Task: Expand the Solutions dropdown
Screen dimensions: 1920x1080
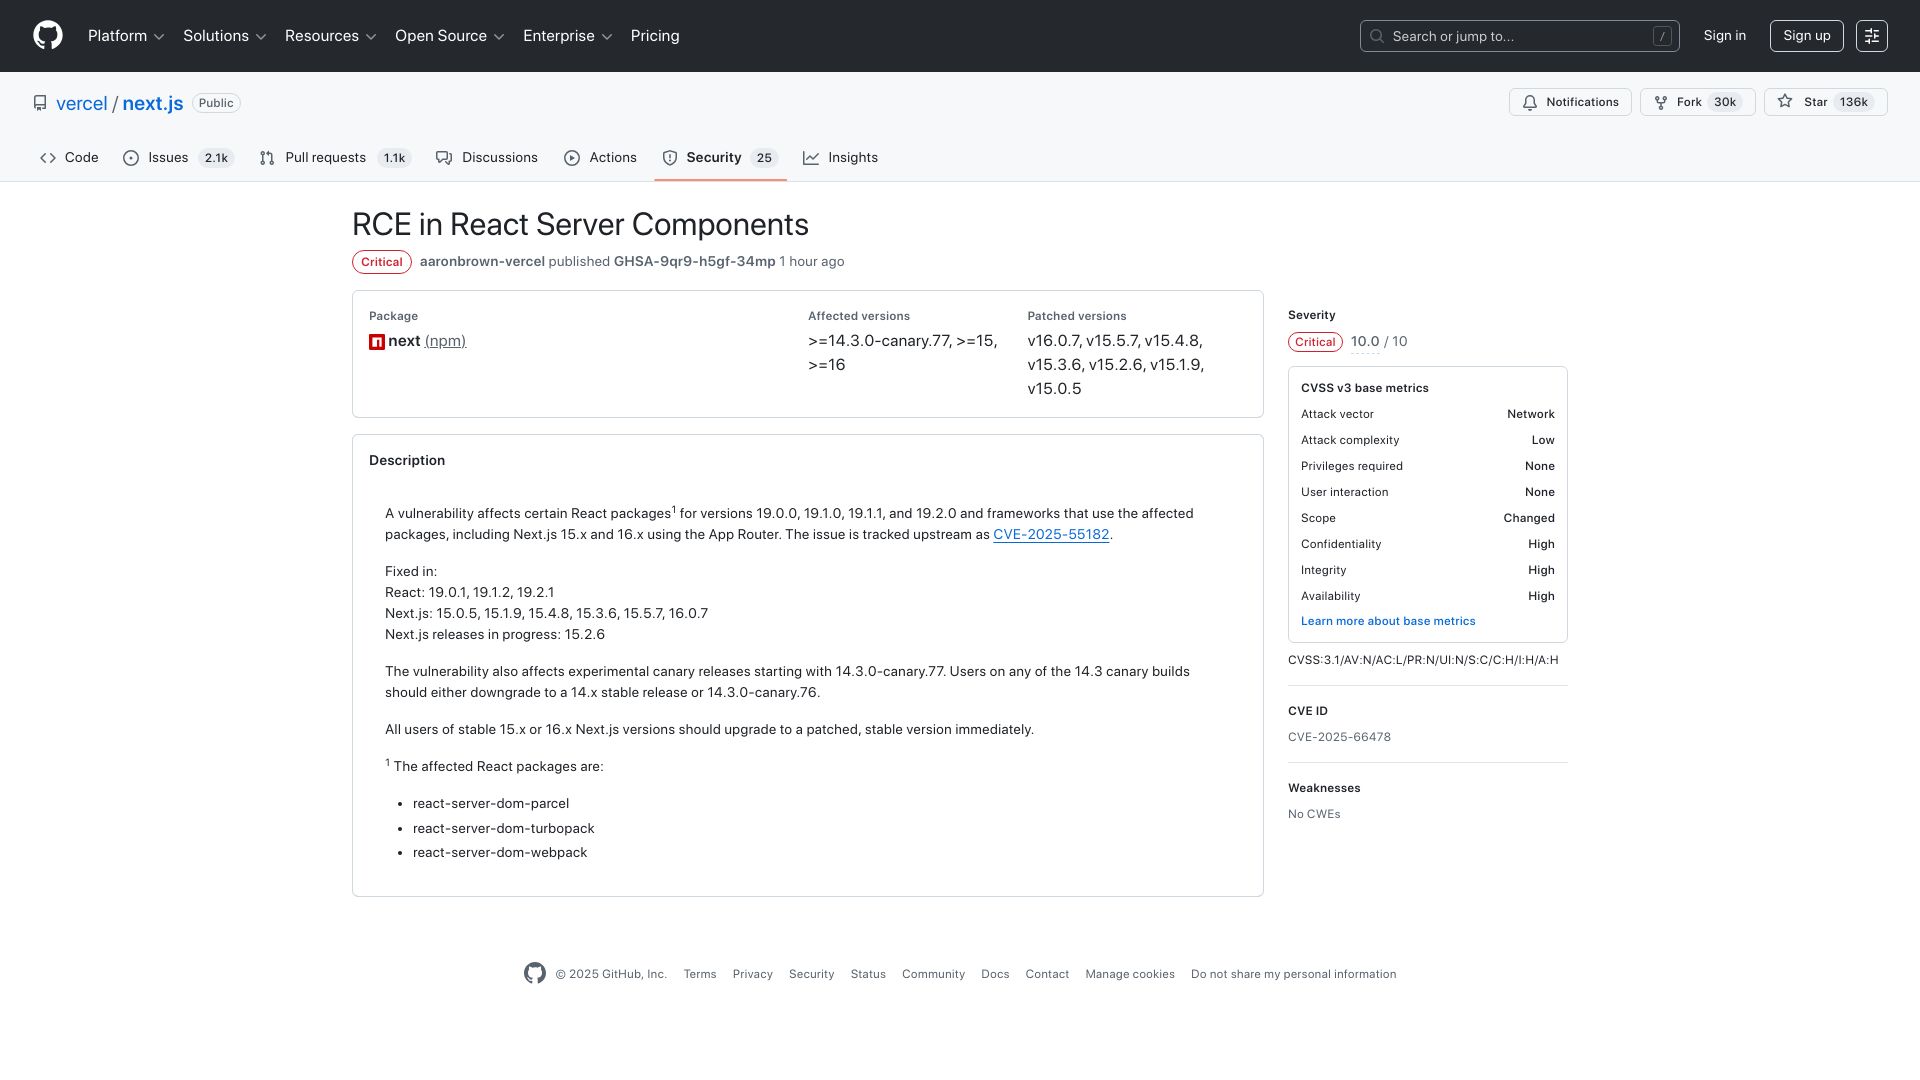Action: pos(225,36)
